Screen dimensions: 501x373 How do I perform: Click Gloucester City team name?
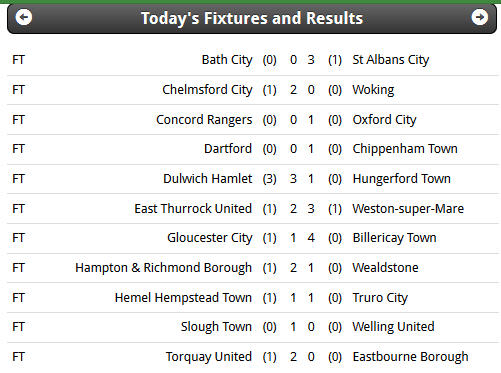(210, 238)
